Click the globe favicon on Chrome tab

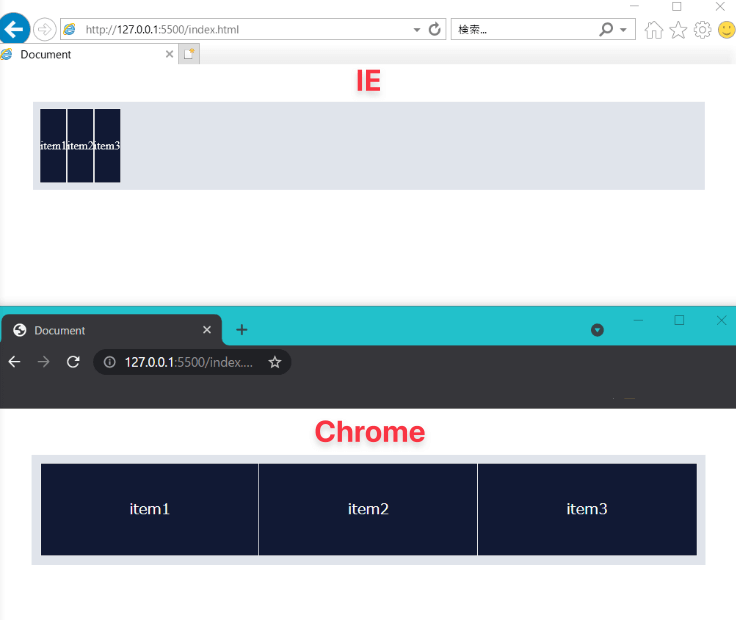20,330
